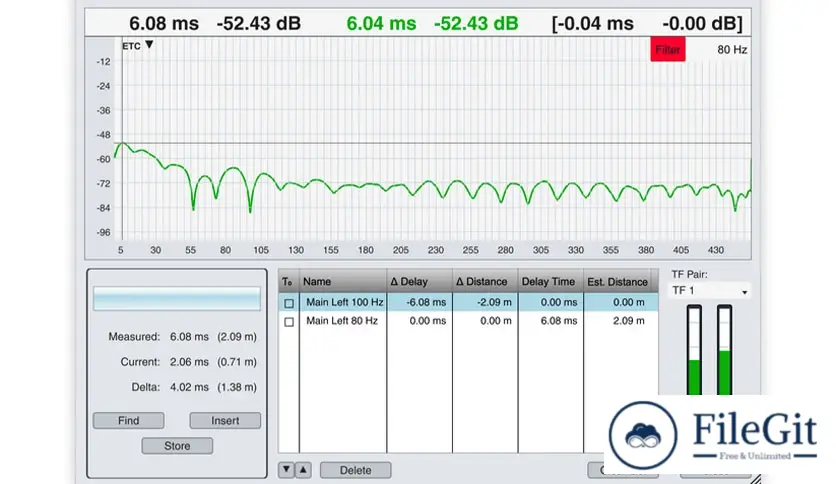836x484 pixels.
Task: Click the window resize grip corner
Action: coord(756,479)
